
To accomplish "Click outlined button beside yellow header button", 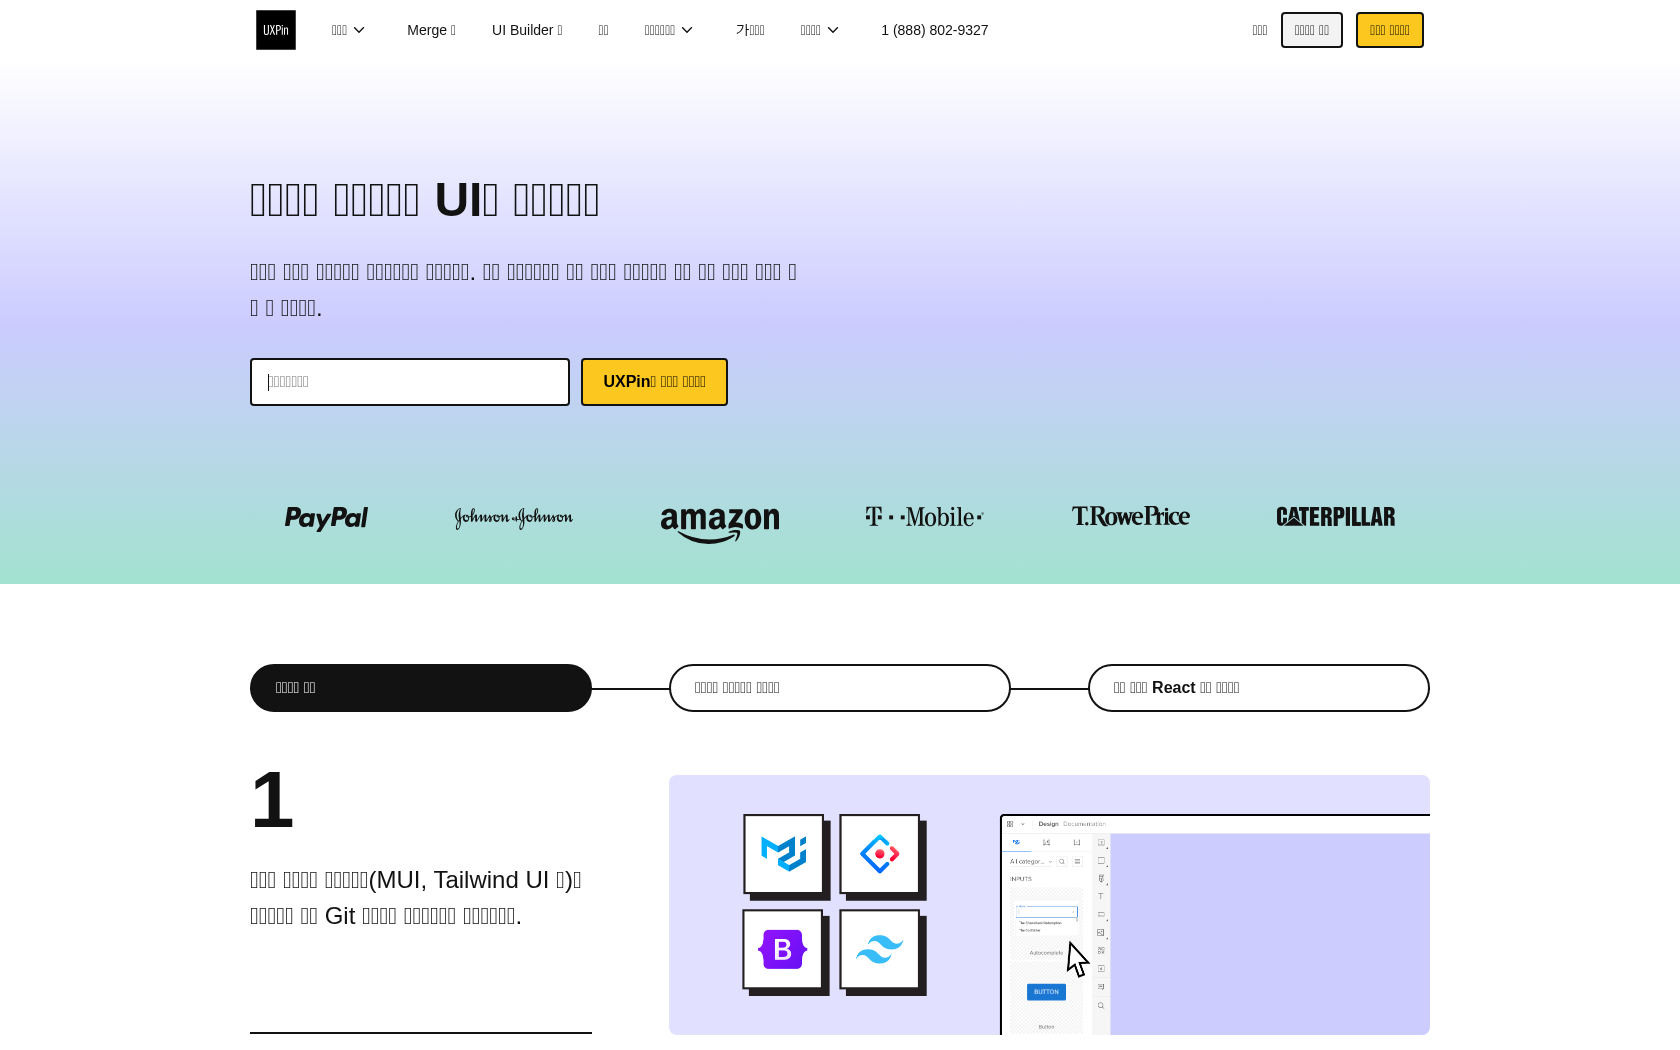I will pos(1312,30).
